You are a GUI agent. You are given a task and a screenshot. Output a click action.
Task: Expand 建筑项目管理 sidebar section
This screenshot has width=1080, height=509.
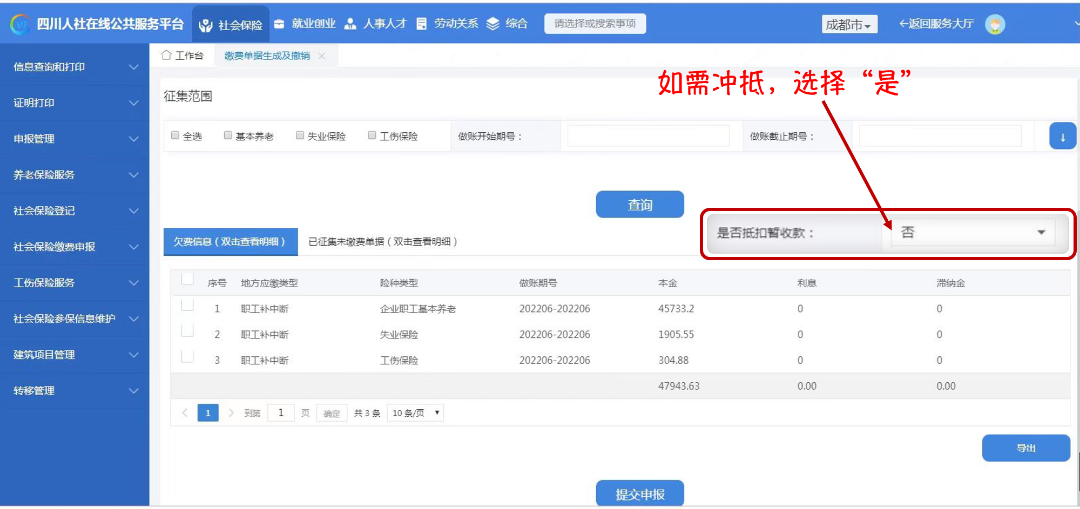coord(74,355)
